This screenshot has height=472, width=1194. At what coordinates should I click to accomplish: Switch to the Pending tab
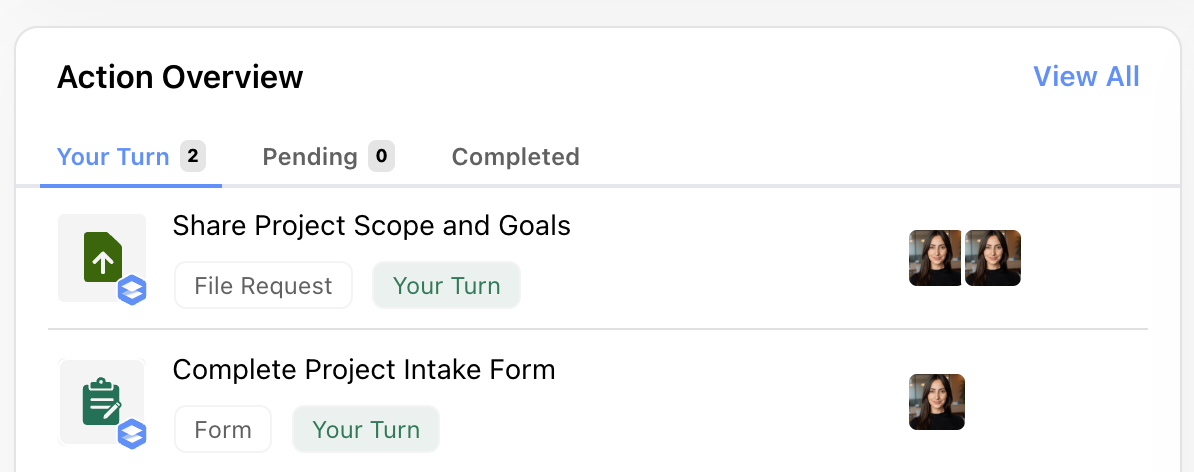(x=328, y=157)
